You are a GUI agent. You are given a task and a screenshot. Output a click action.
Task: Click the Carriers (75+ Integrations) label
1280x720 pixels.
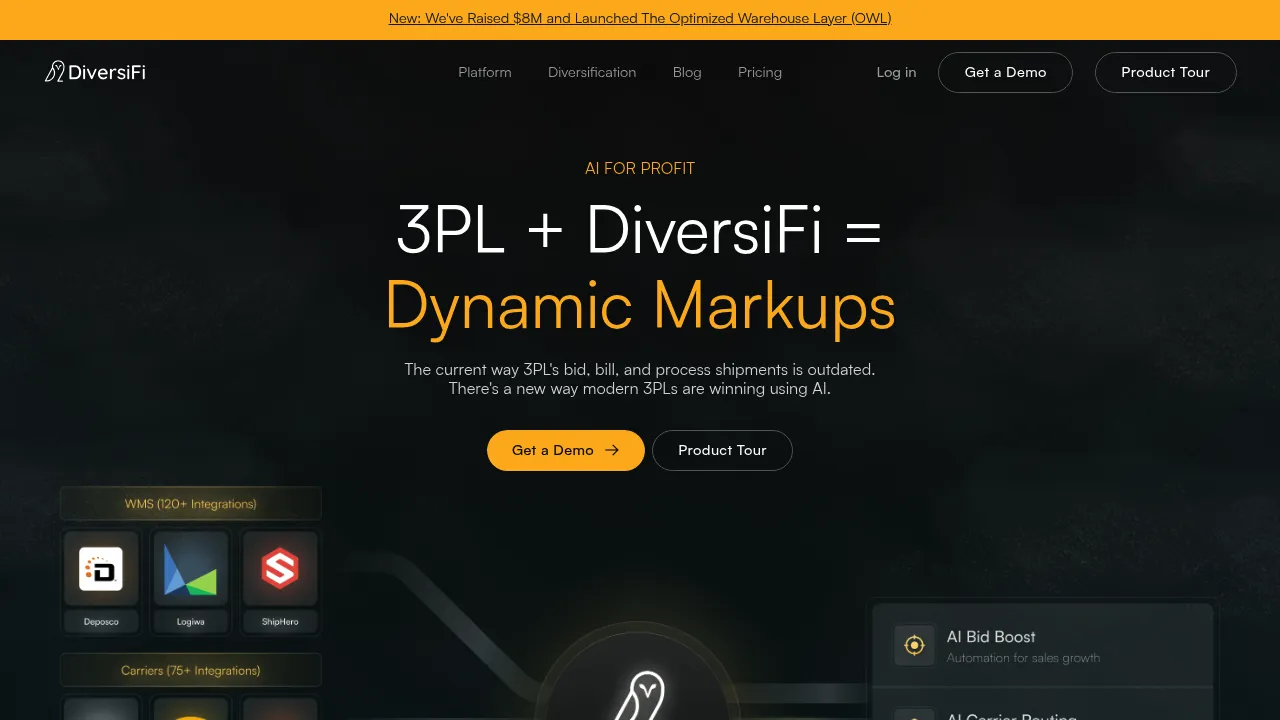coord(191,670)
